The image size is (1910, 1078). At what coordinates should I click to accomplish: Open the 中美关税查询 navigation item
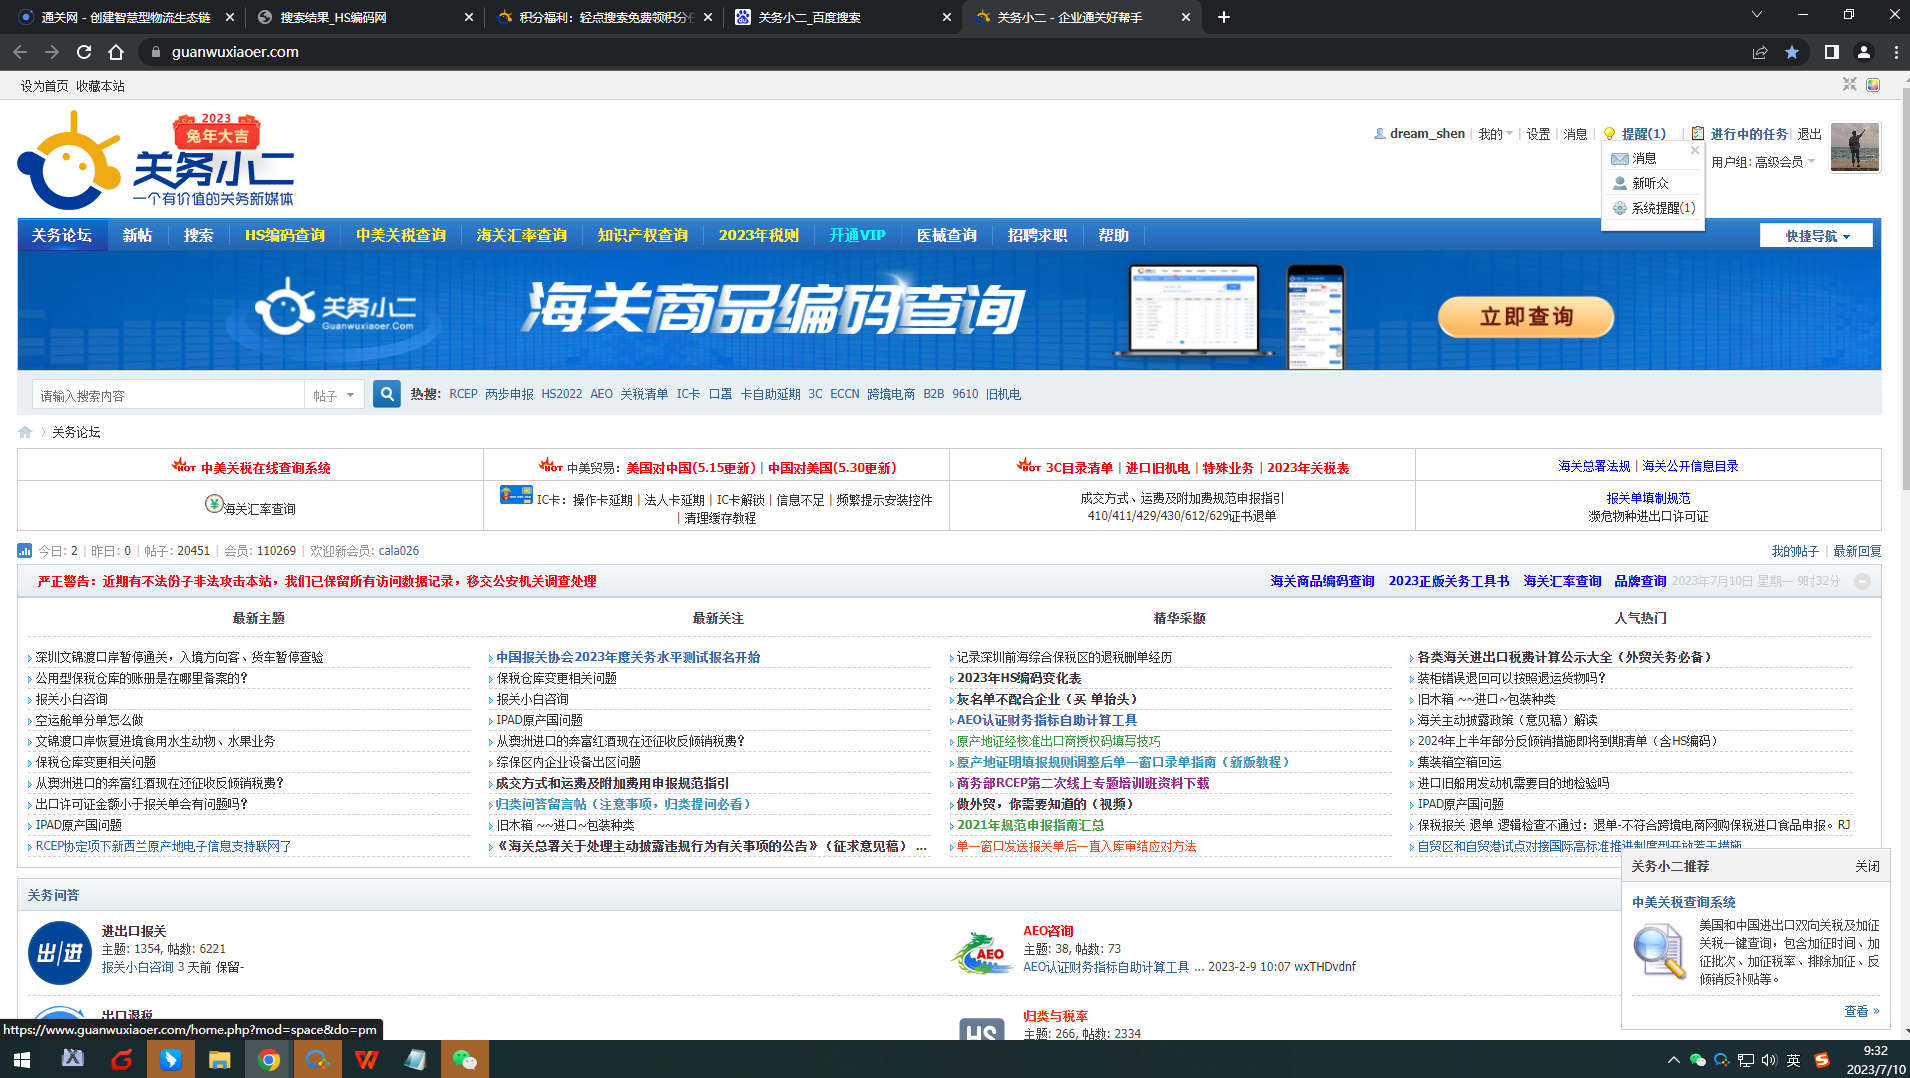click(x=401, y=235)
